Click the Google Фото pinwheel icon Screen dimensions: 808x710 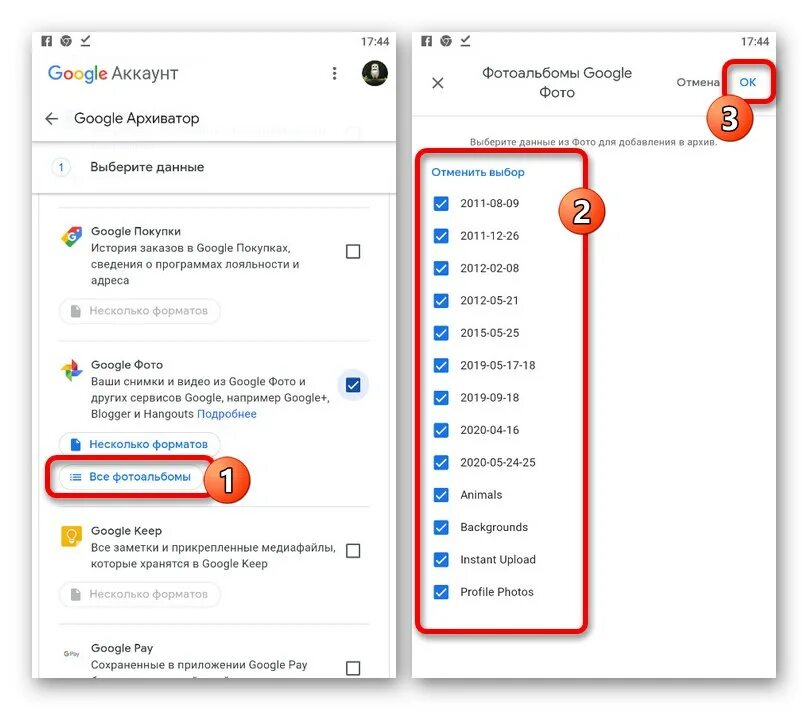[72, 370]
